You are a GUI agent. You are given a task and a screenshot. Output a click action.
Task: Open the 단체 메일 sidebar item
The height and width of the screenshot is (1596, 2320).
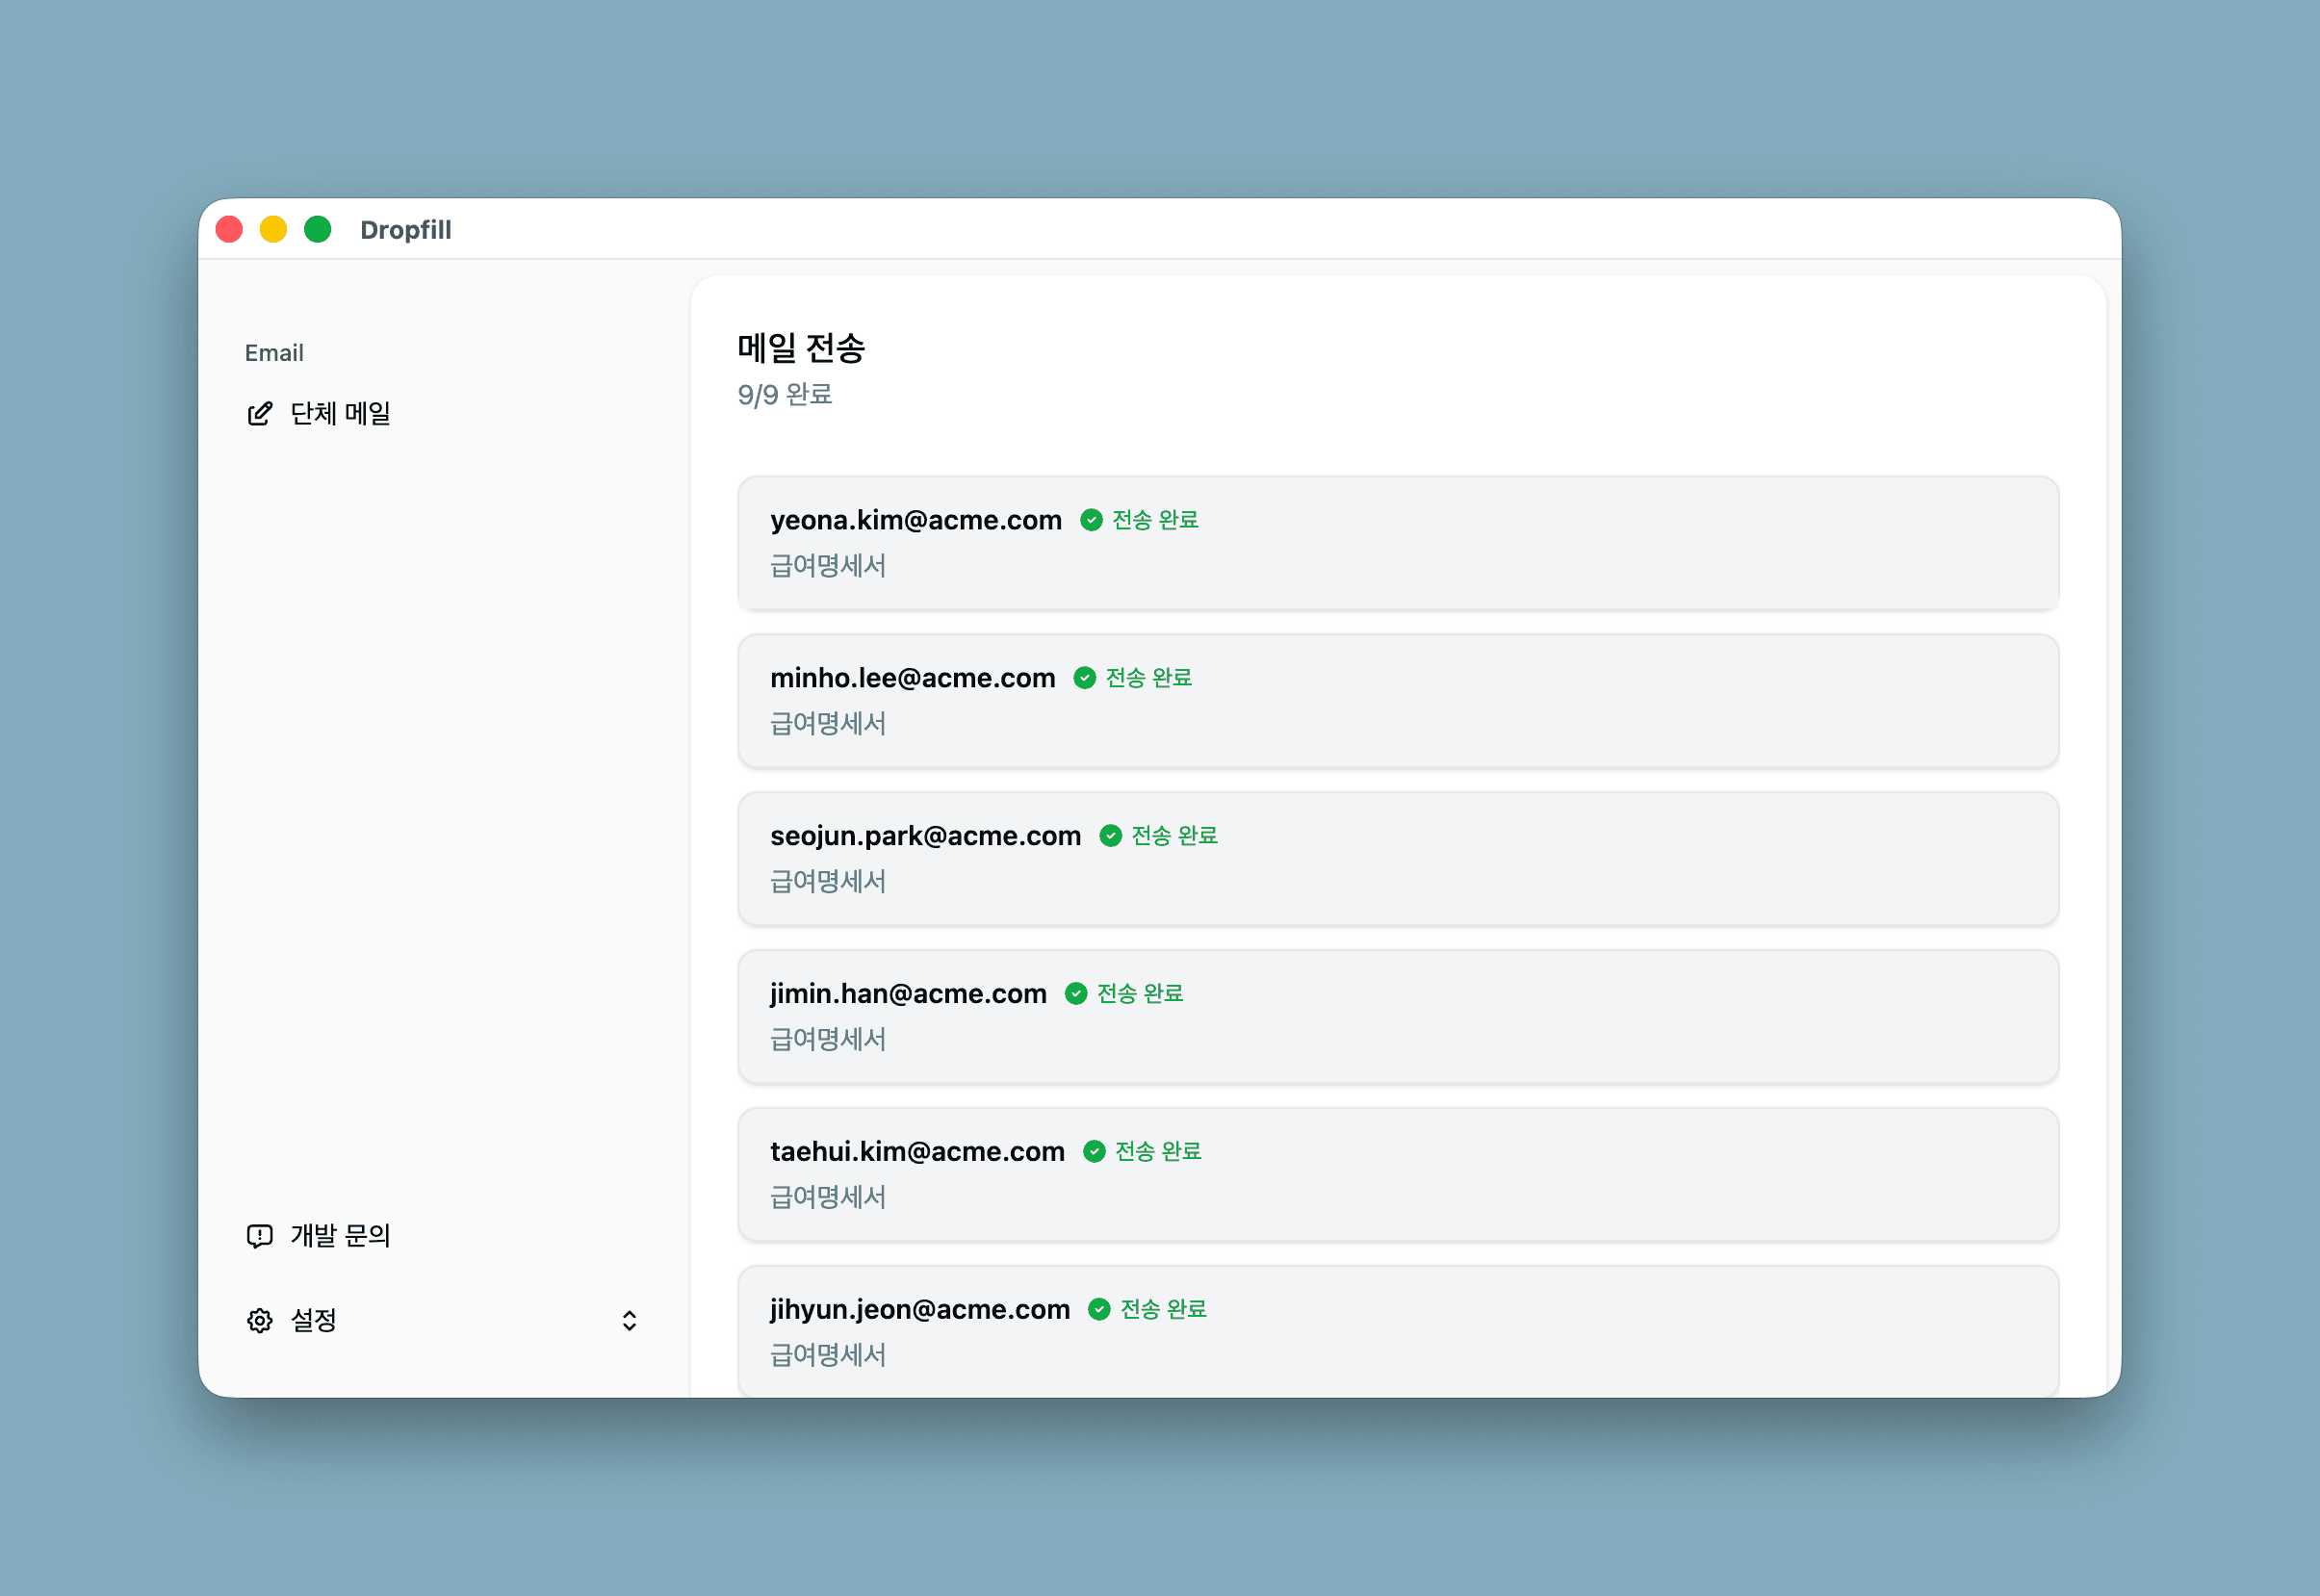[340, 414]
